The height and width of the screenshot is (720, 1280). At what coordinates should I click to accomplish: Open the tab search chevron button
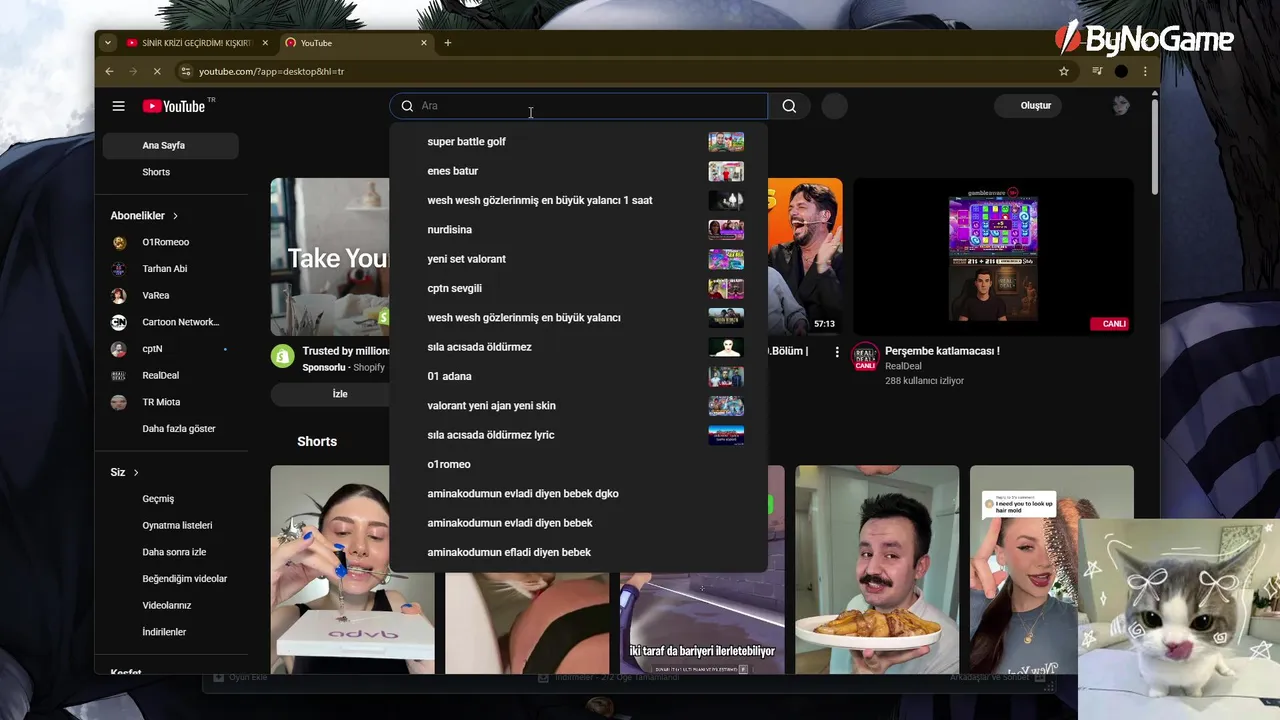tap(108, 43)
